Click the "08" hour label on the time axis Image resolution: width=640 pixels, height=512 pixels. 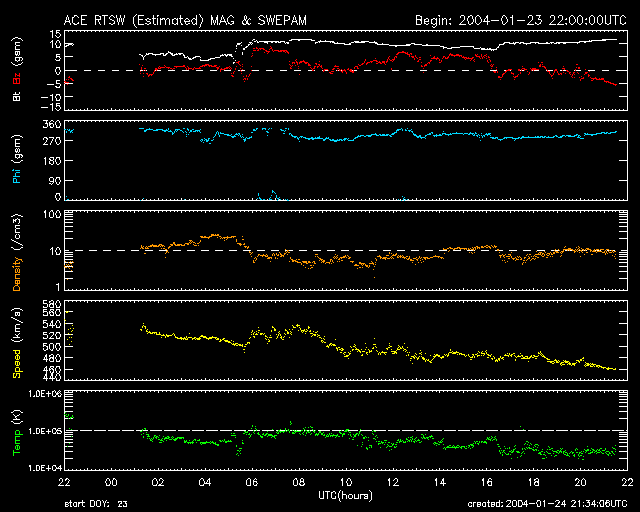click(x=299, y=483)
